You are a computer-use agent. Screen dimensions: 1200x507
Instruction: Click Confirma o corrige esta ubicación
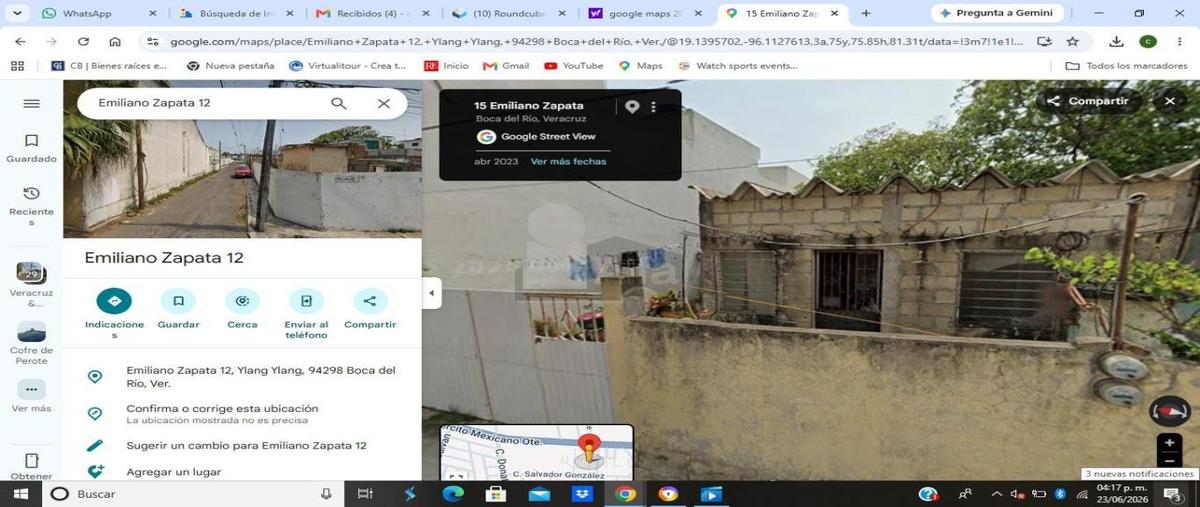pyautogui.click(x=222, y=408)
